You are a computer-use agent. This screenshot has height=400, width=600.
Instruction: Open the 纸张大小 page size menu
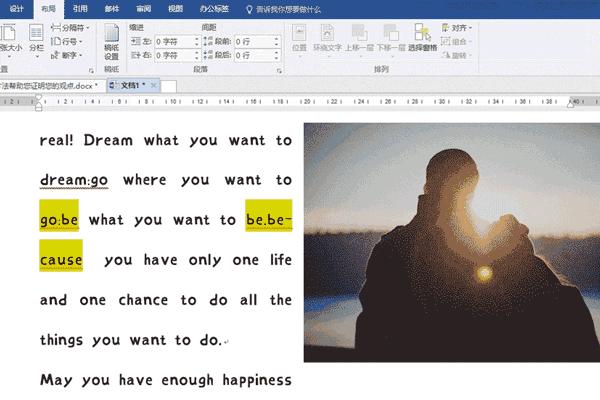tap(10, 41)
